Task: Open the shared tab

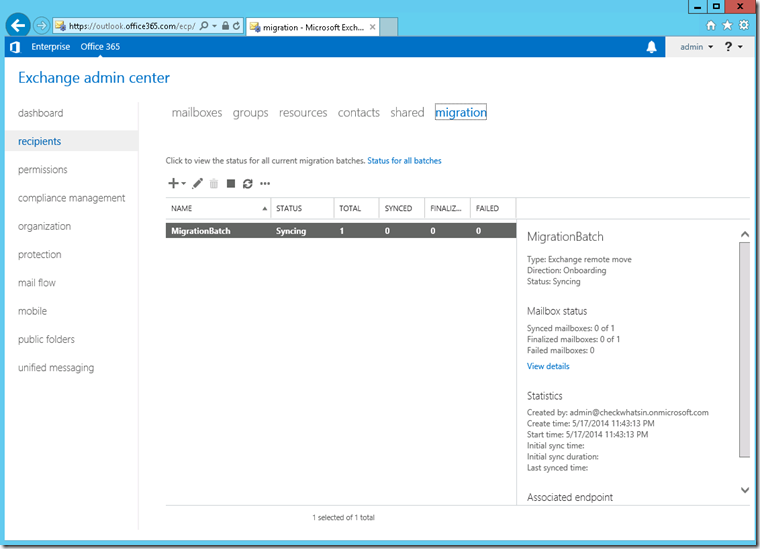Action: pyautogui.click(x=407, y=112)
